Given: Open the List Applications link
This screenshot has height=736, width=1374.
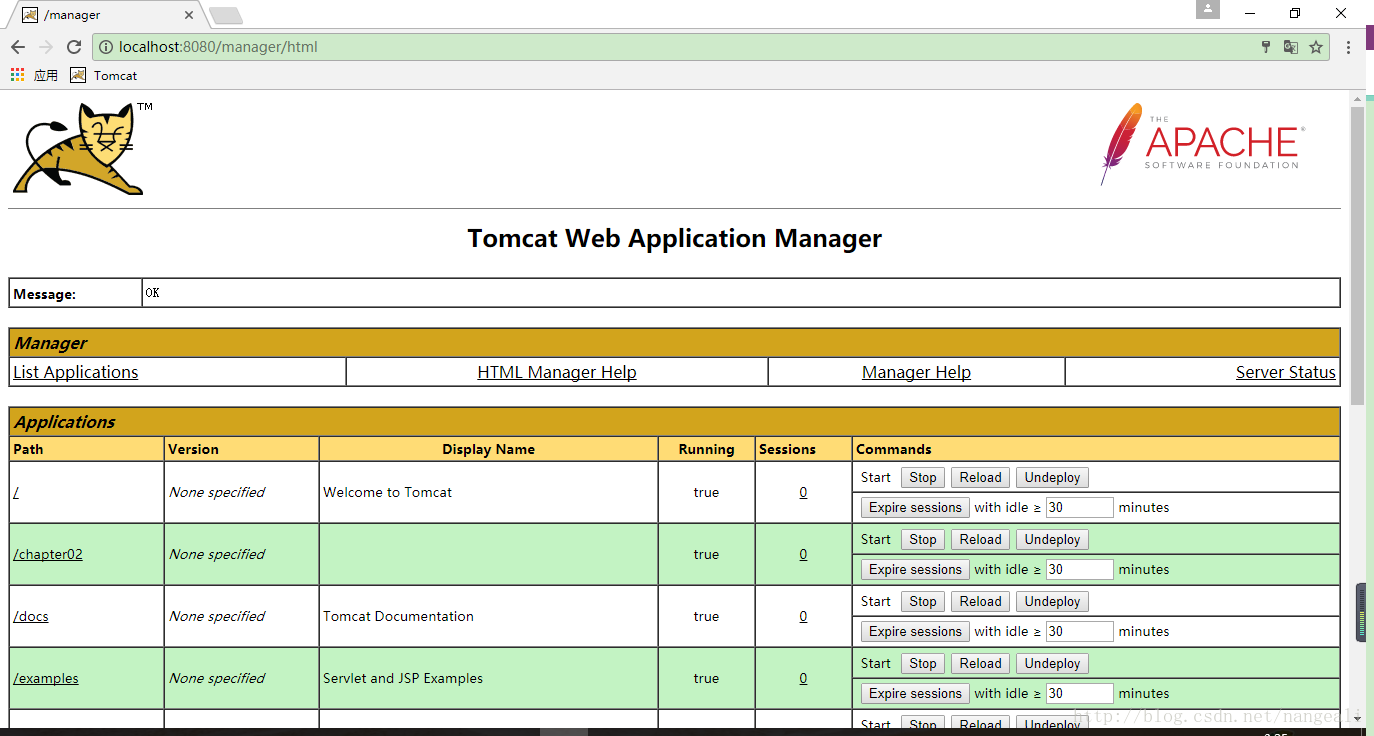Looking at the screenshot, I should (x=76, y=372).
